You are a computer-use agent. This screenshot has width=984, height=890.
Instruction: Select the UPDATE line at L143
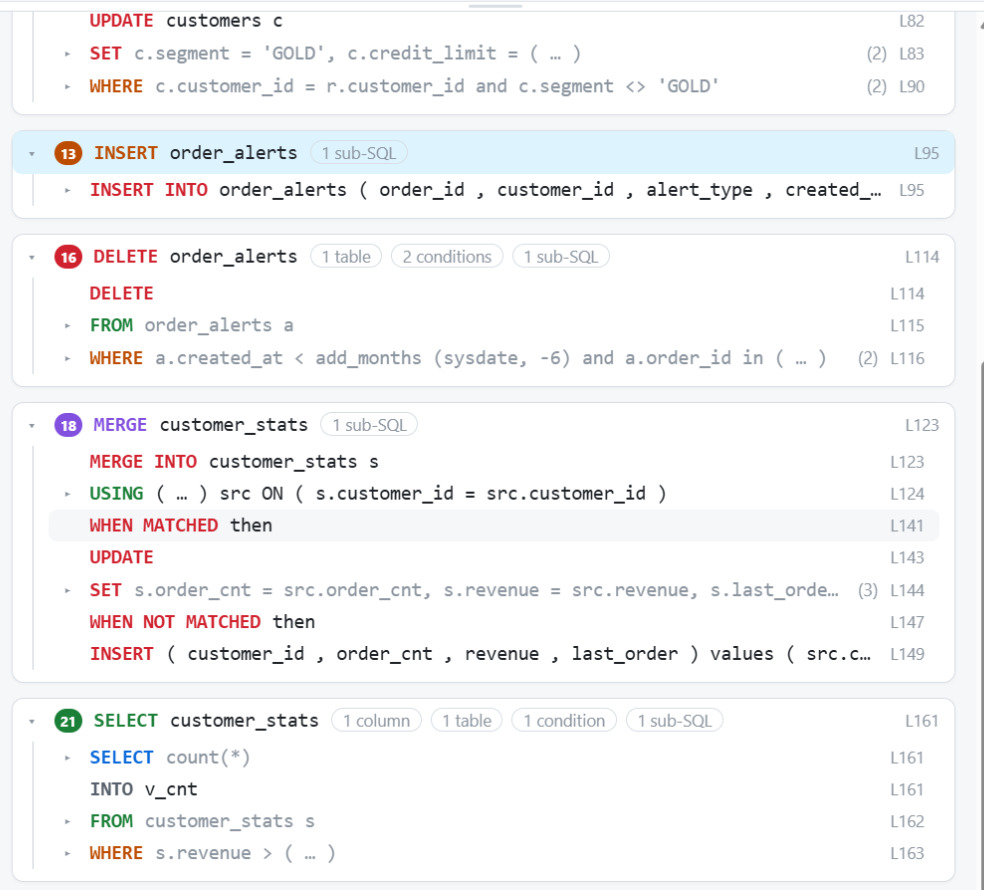pyautogui.click(x=493, y=558)
